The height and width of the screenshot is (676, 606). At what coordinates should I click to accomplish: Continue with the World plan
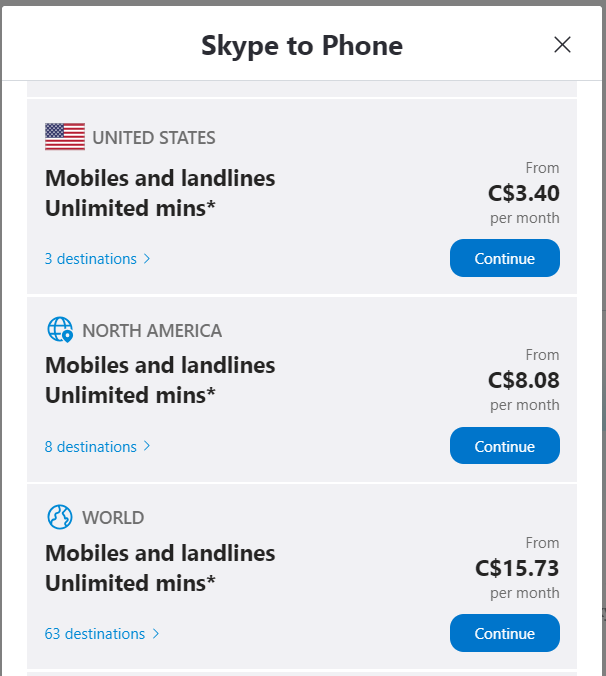504,633
